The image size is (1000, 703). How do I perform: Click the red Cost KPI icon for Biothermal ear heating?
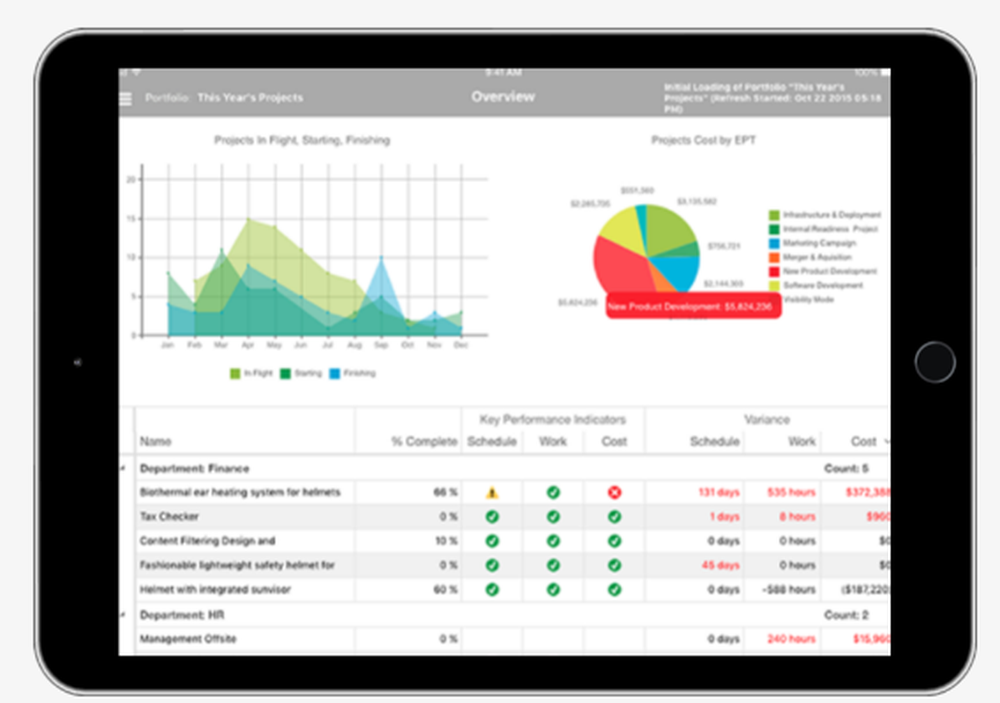pyautogui.click(x=614, y=492)
